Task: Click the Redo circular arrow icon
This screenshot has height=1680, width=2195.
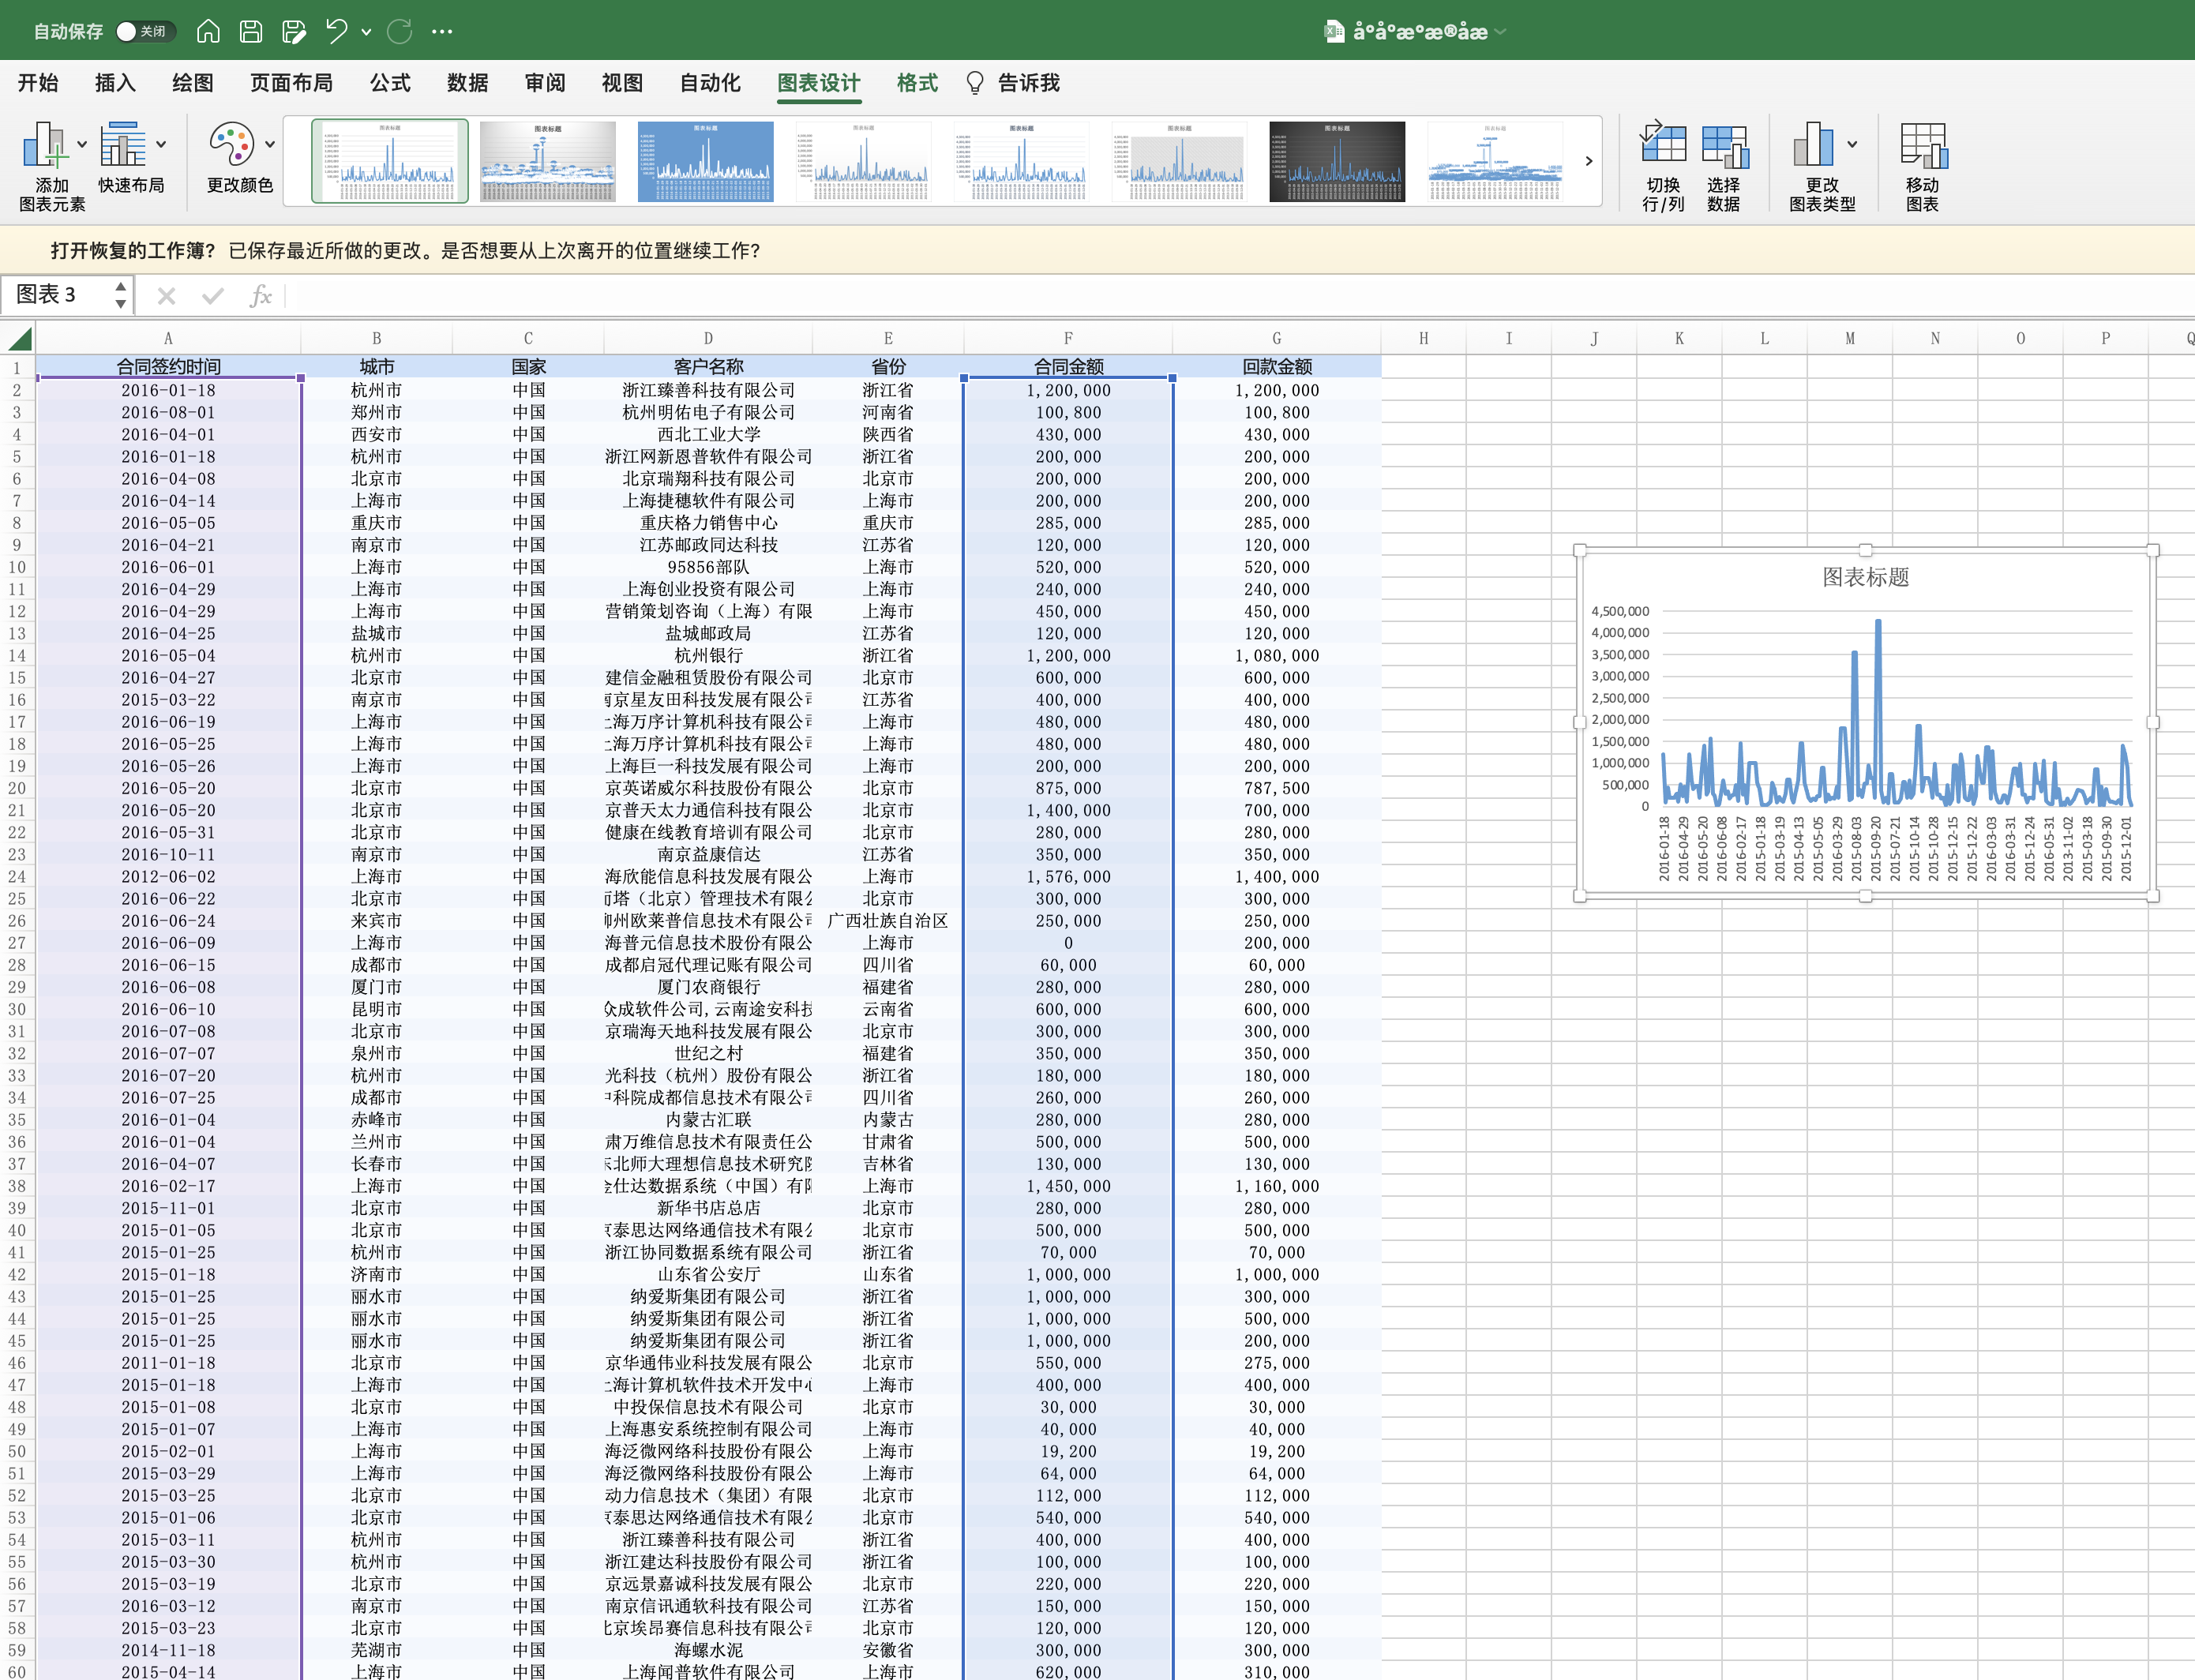Action: coord(399,31)
